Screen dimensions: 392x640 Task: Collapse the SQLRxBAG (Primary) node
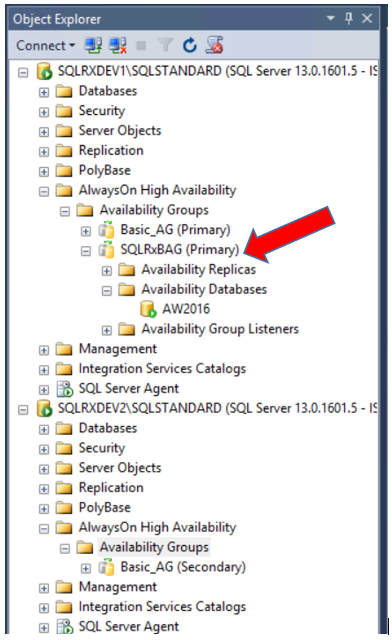point(86,251)
